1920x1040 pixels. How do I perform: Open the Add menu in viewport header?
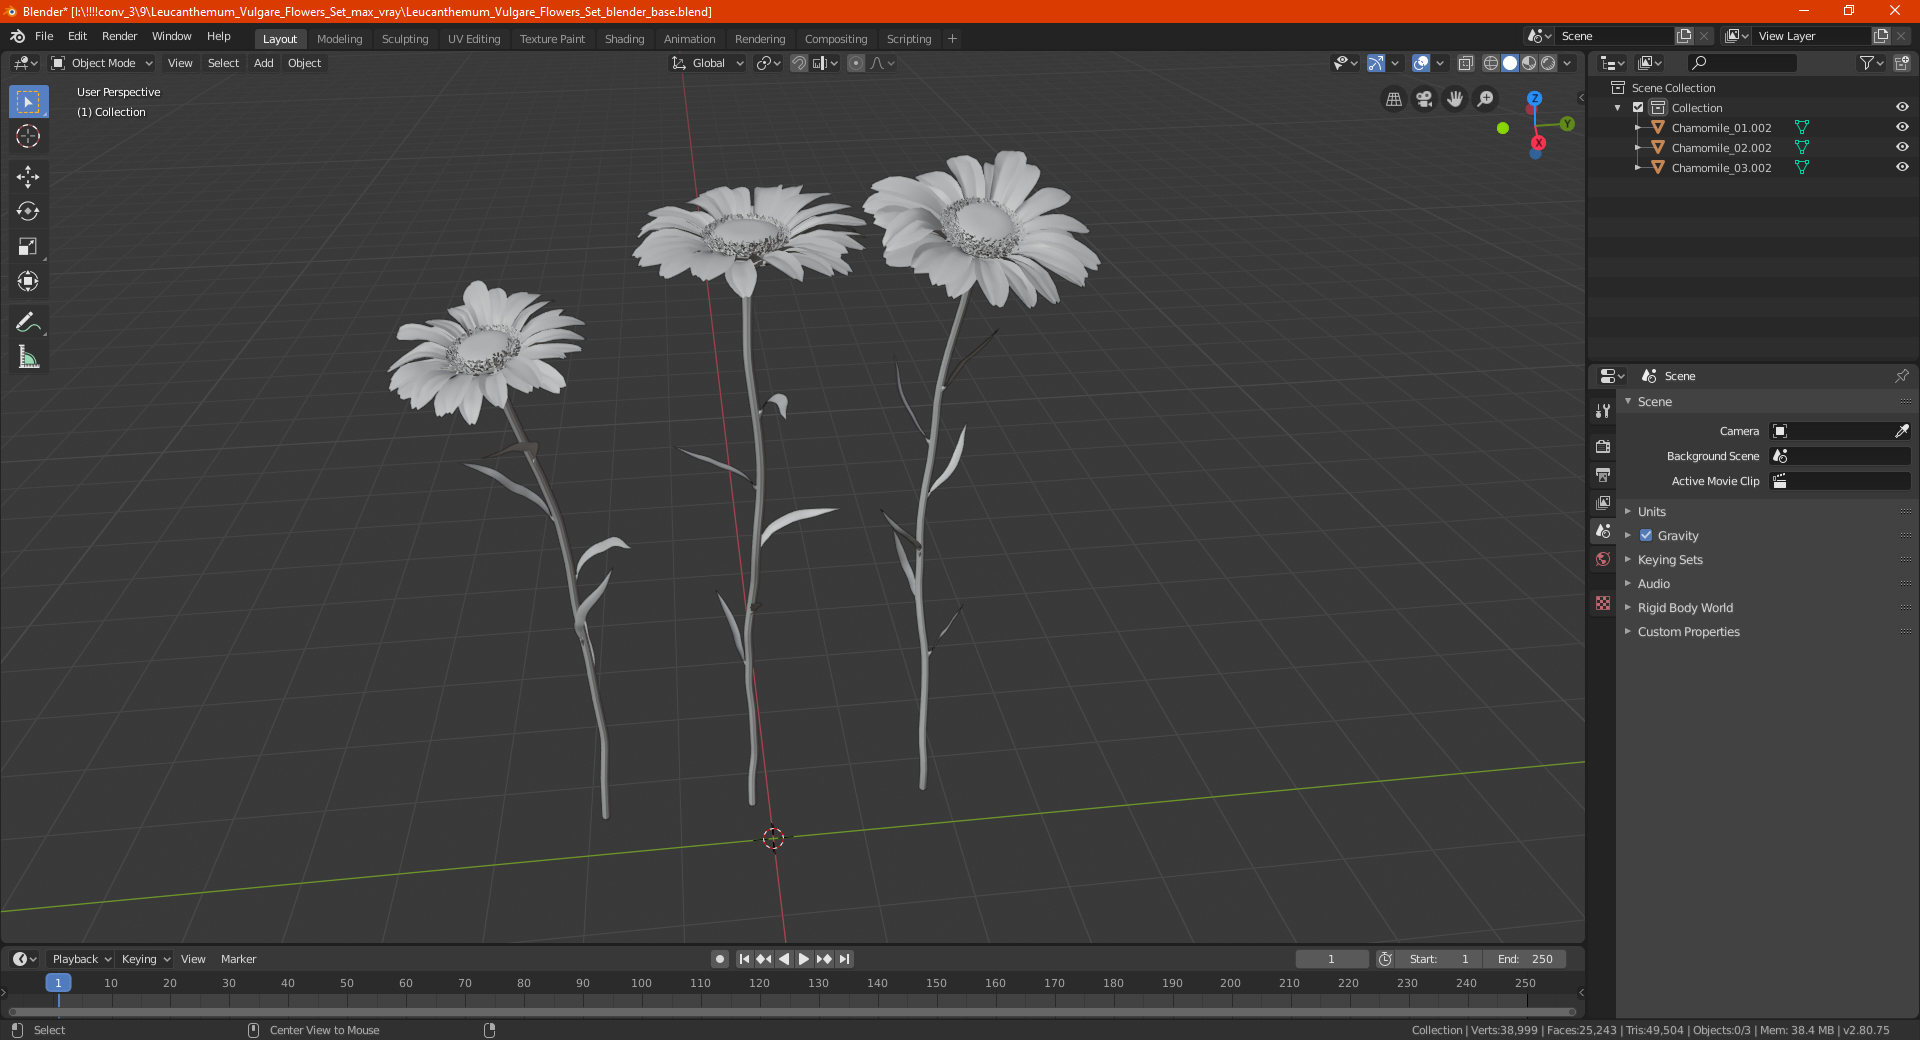[x=263, y=63]
